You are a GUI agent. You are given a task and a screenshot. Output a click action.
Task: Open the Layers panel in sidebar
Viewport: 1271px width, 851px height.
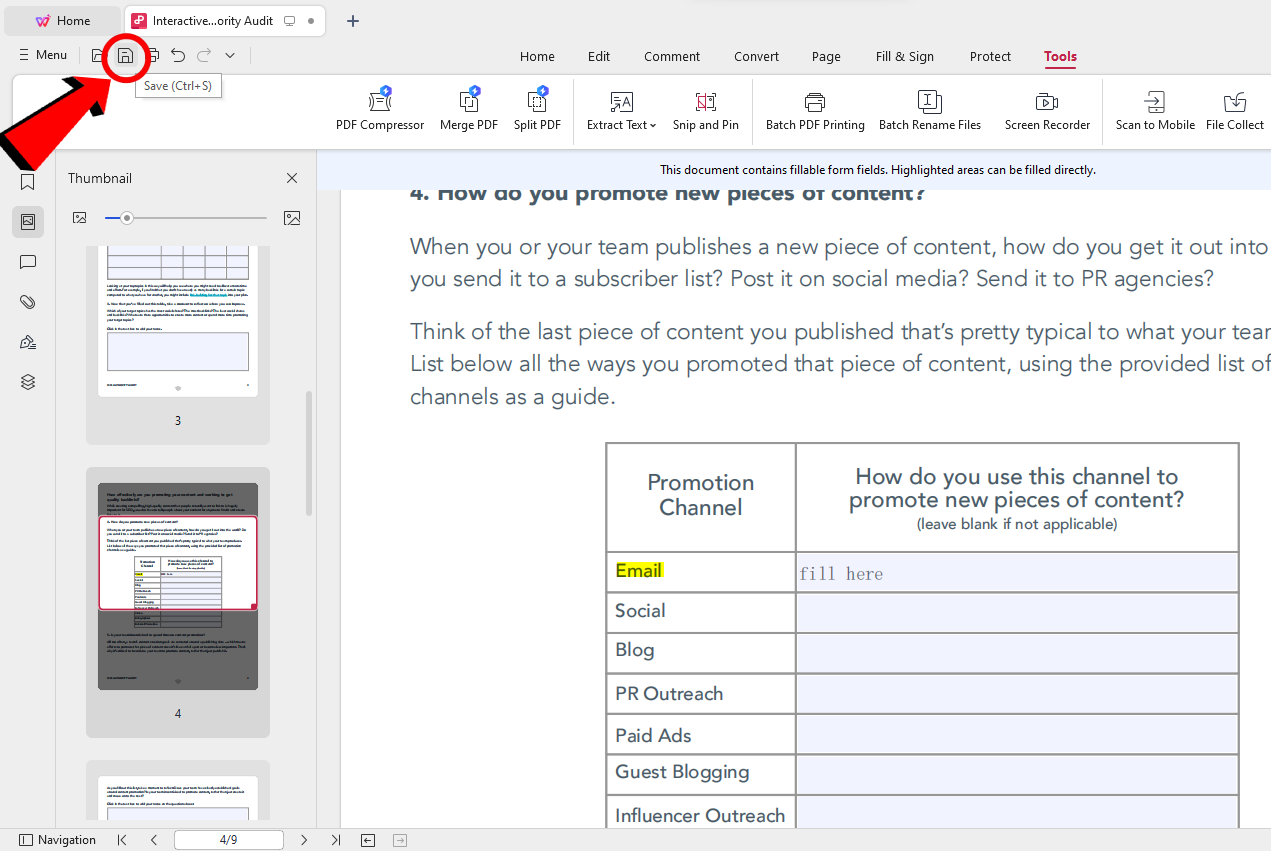coord(28,382)
